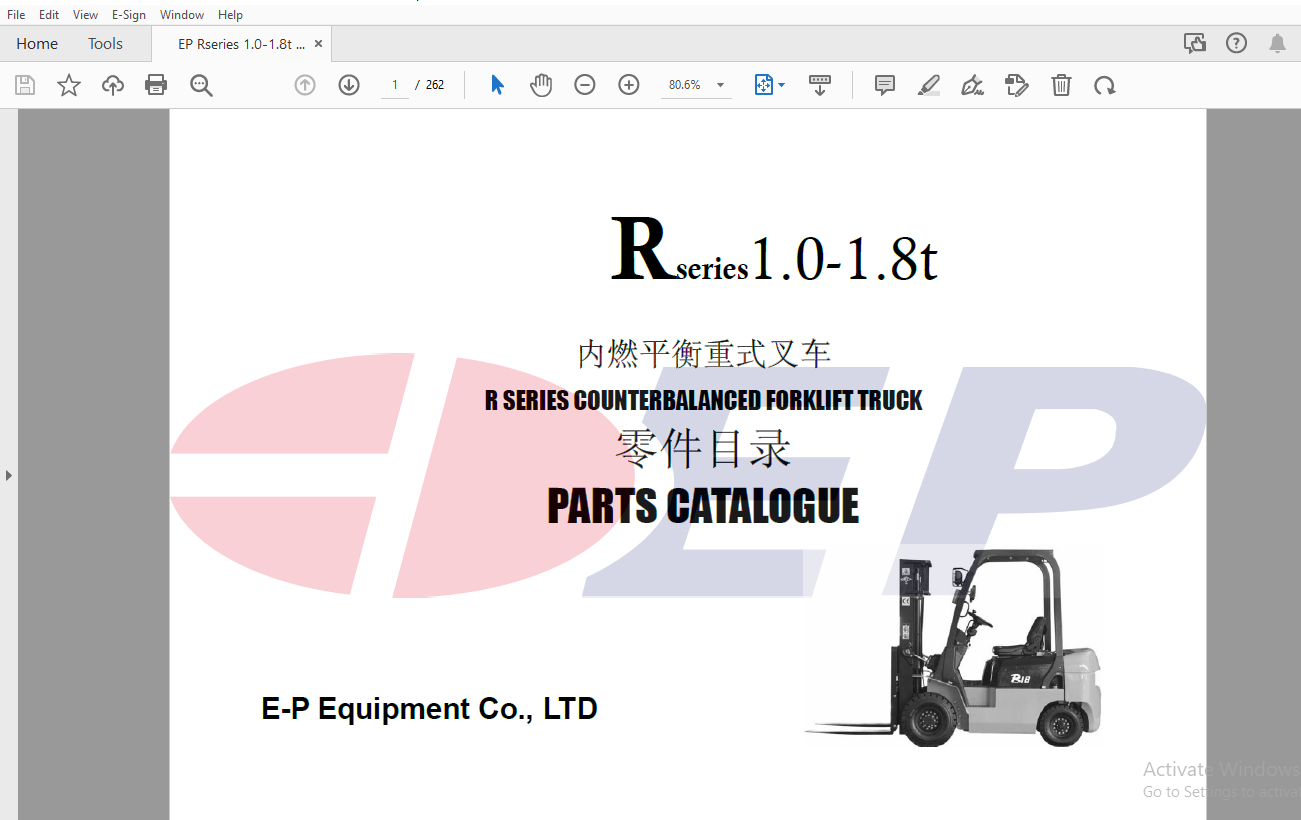Open the find text magnifier tool
Screen dimensions: 1301x820
201,85
